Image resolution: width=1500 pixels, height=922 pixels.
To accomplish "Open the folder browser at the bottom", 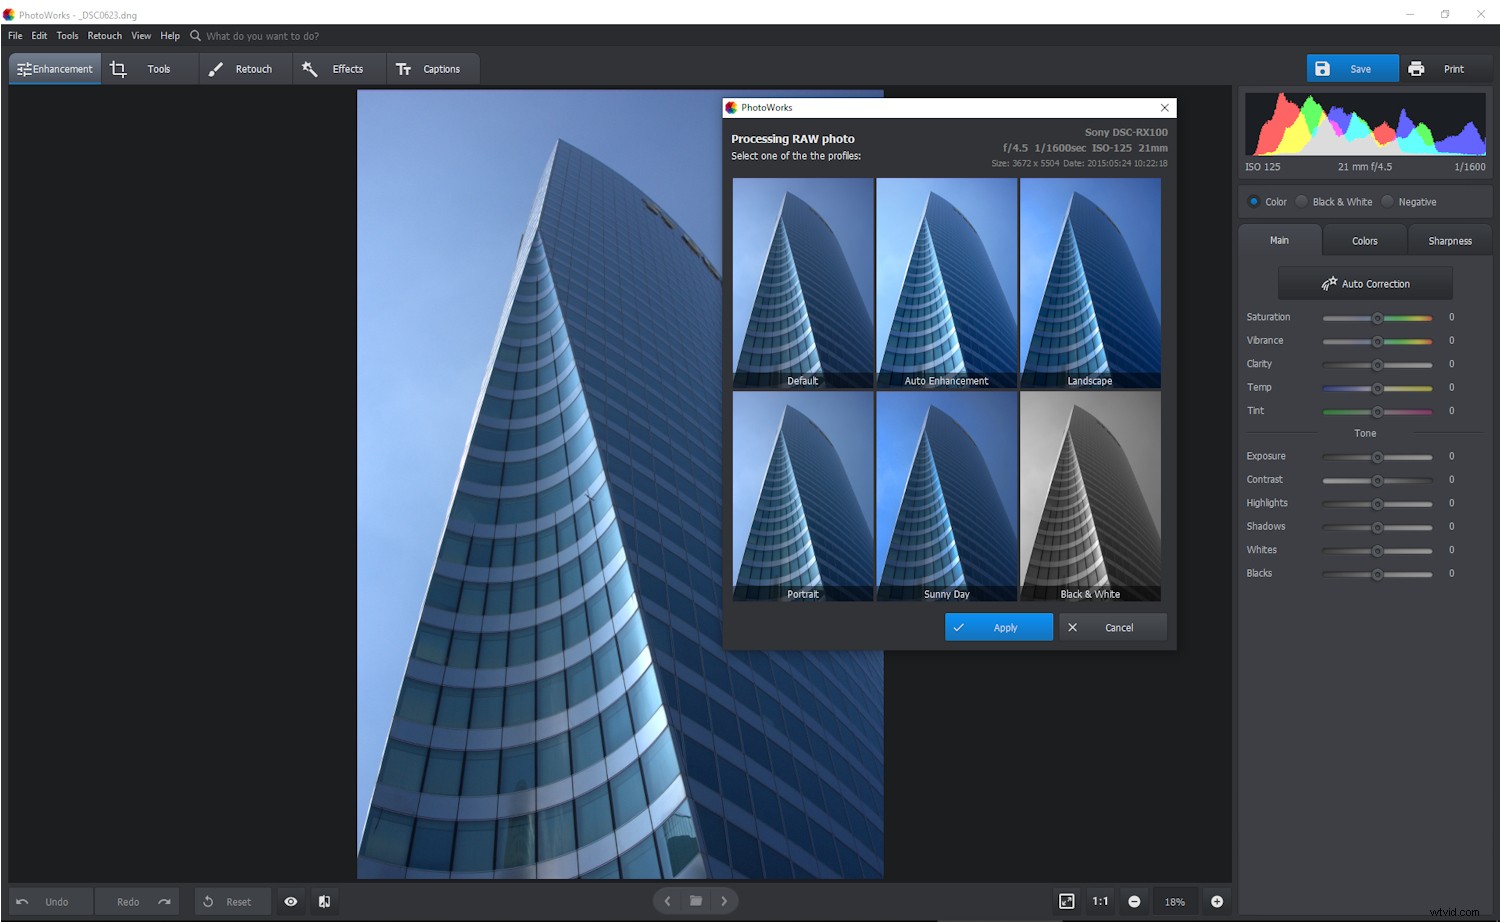I will click(x=696, y=901).
